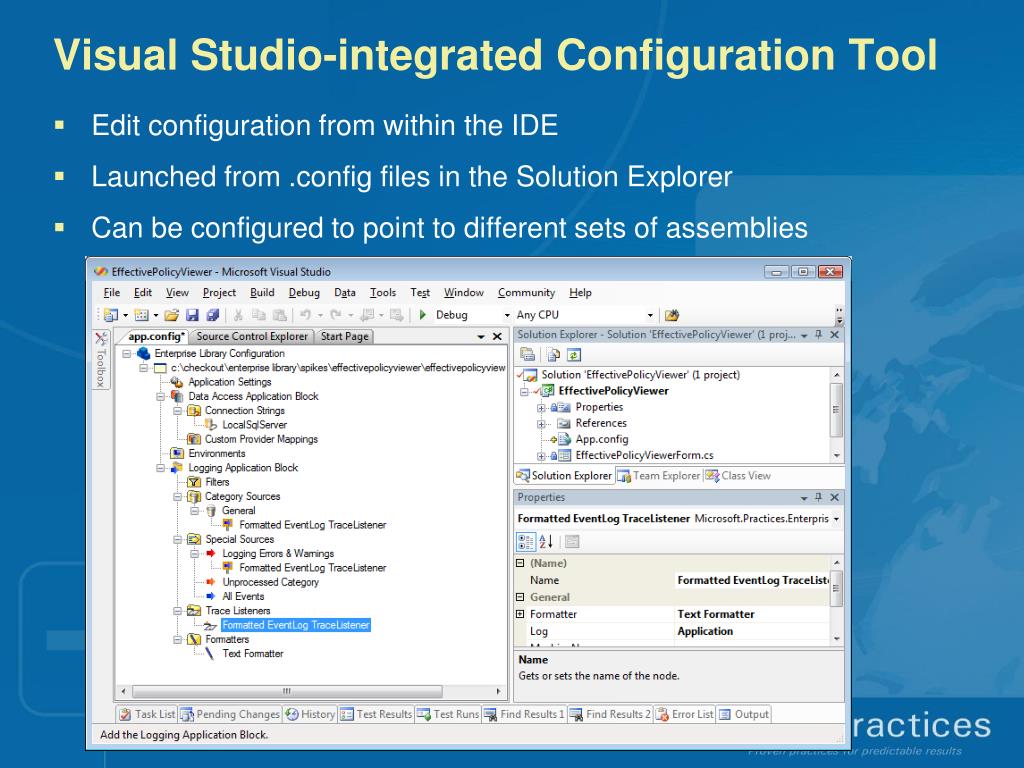The width and height of the screenshot is (1024, 768).
Task: Switch to the Source Control Explorer tab
Action: pos(251,336)
